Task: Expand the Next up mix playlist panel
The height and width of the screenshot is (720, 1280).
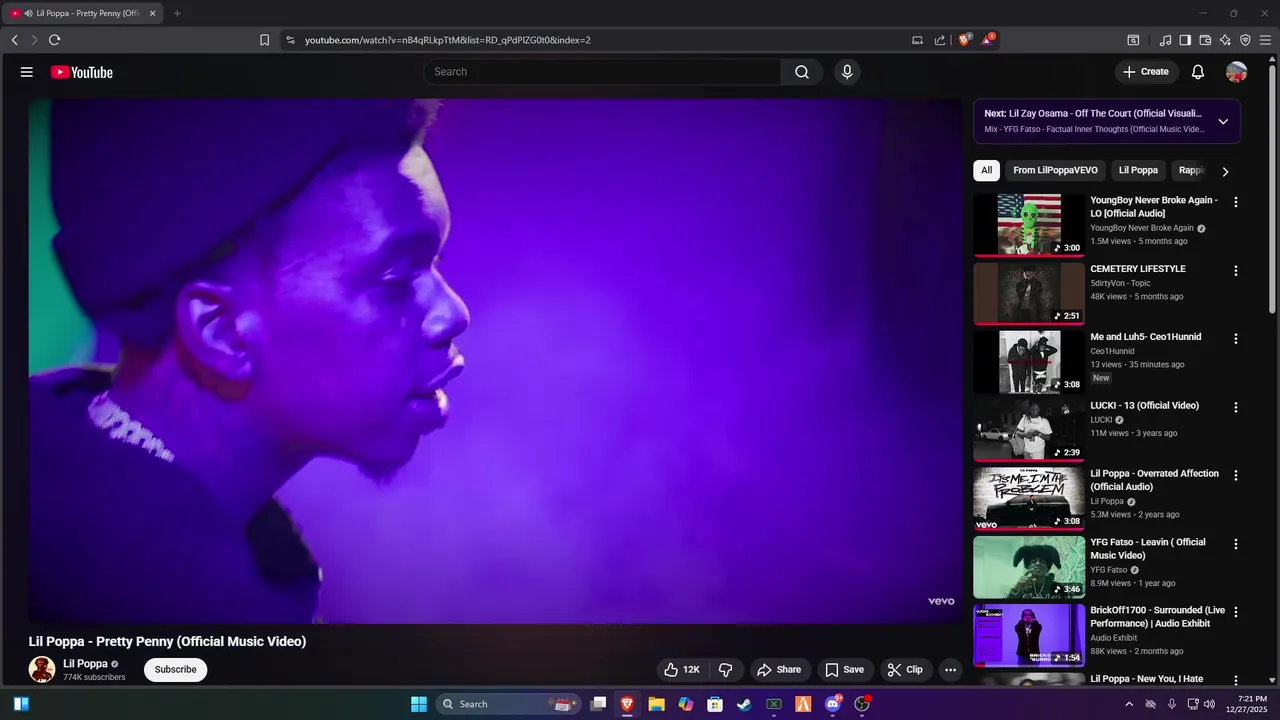Action: coord(1223,121)
